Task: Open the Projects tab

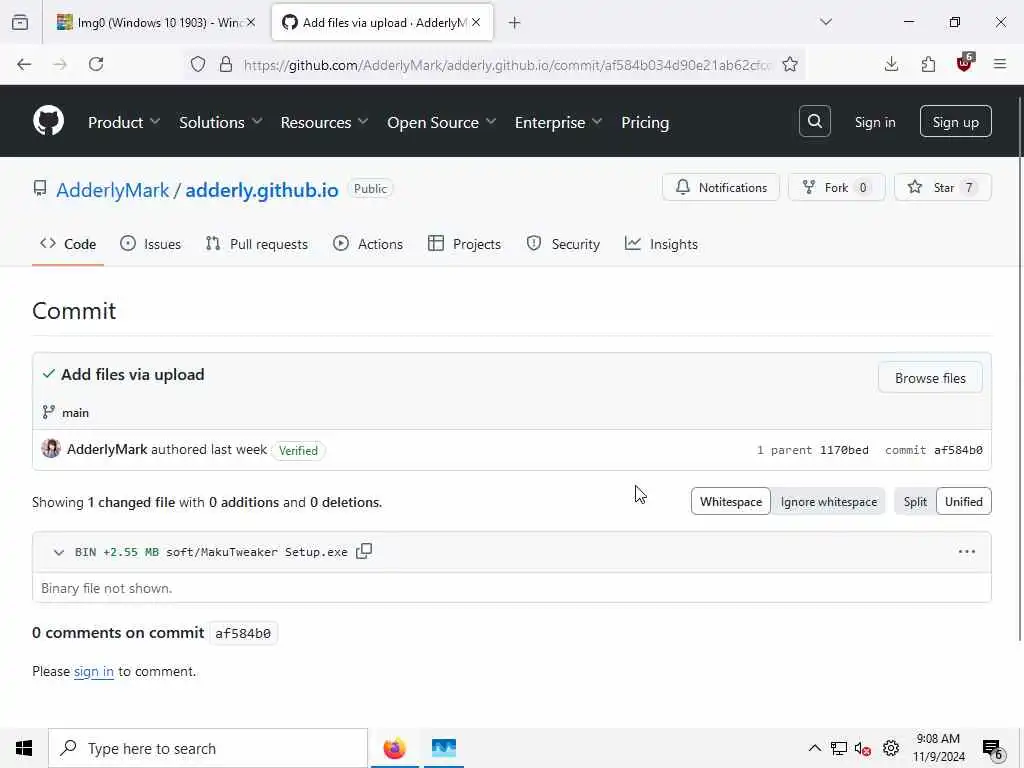Action: tap(464, 244)
